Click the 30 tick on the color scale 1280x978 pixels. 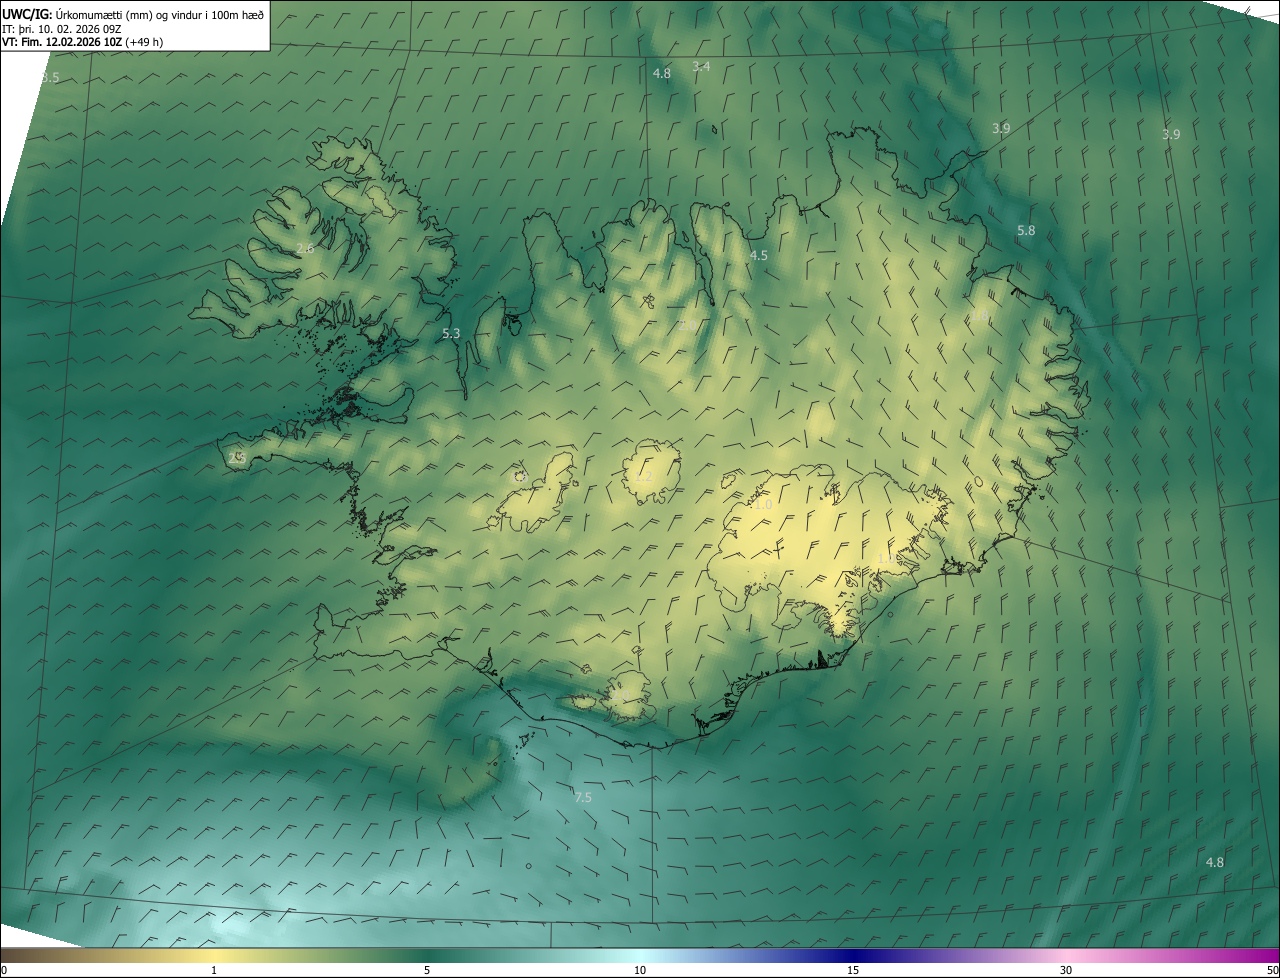(x=1066, y=970)
